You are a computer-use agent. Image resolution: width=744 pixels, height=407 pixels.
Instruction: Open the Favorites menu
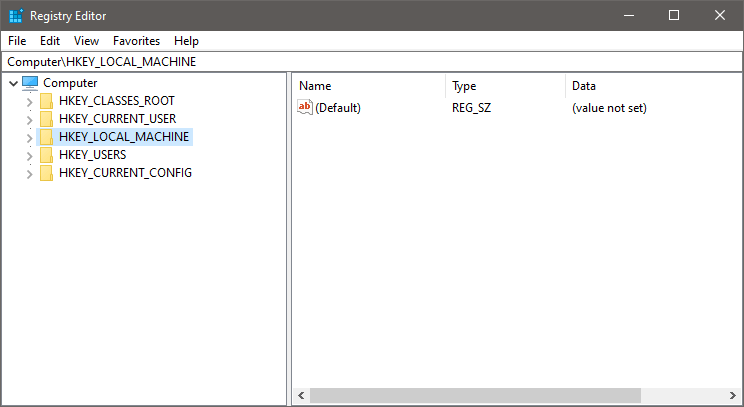tap(136, 41)
